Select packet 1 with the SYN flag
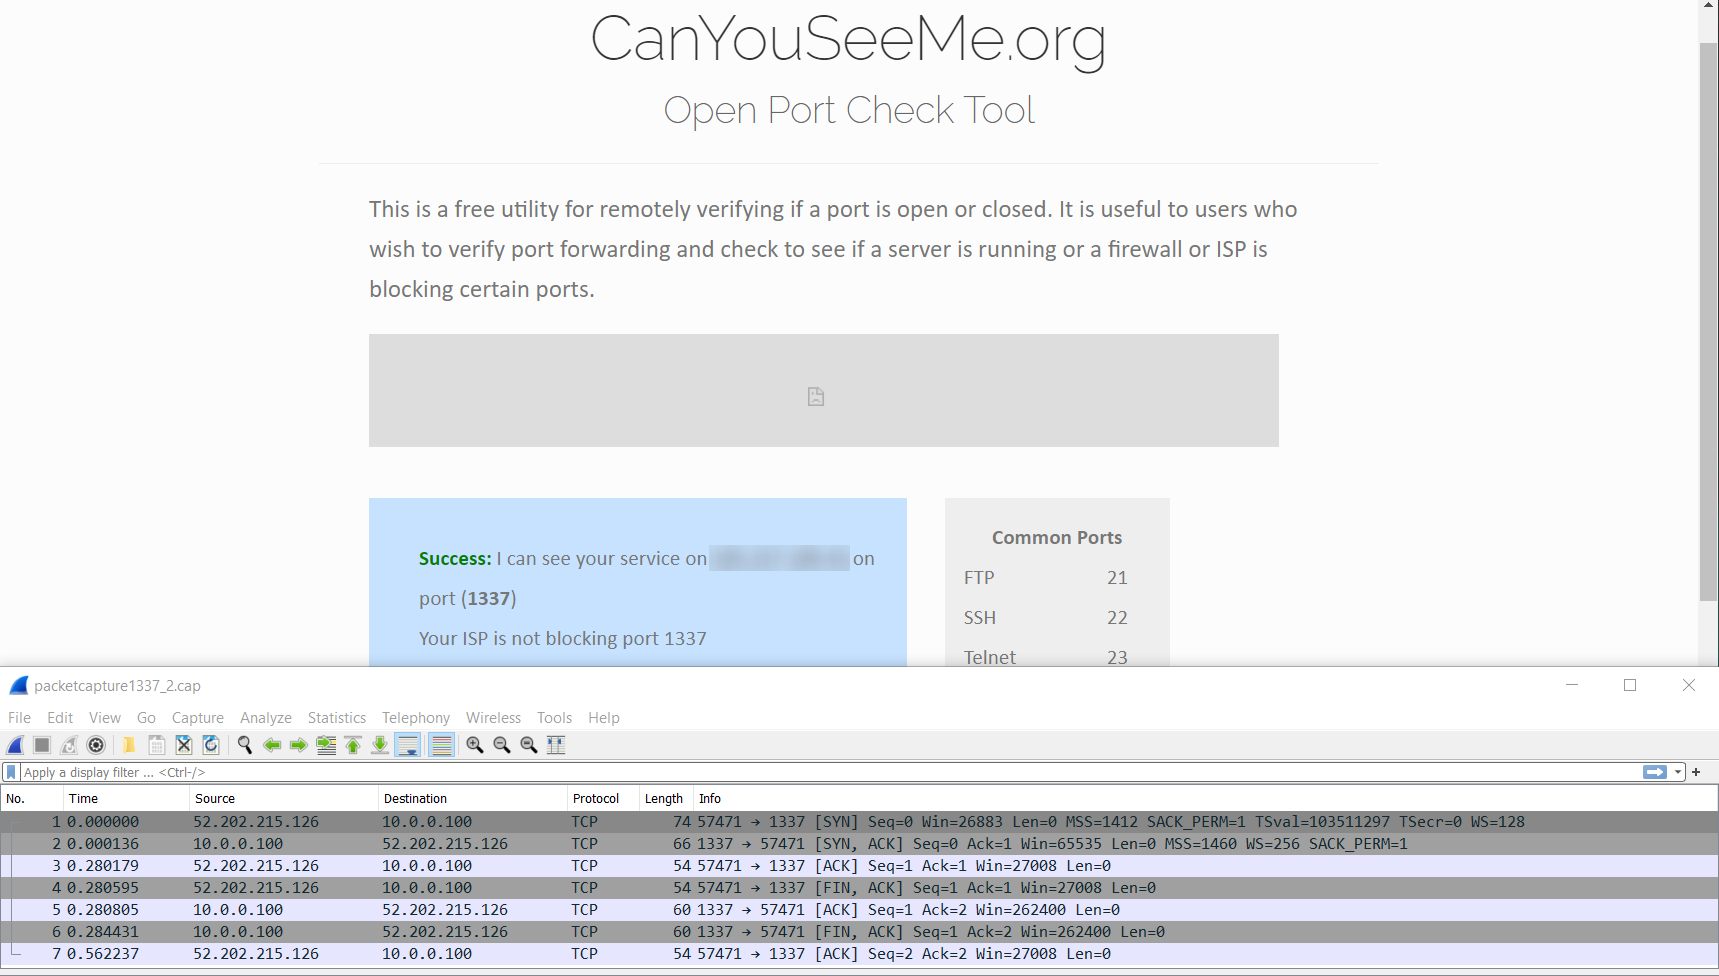 click(859, 822)
